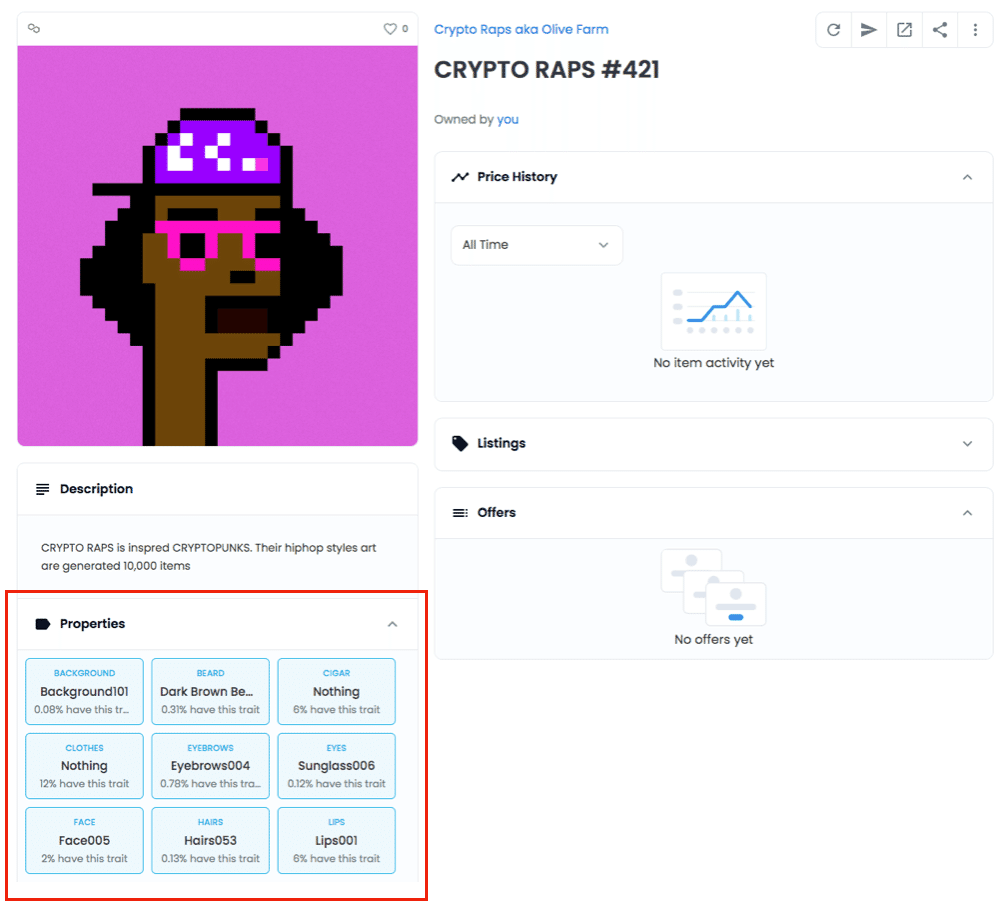This screenshot has height=906, width=1004.
Task: Refresh metadata with the reload icon
Action: tap(833, 29)
